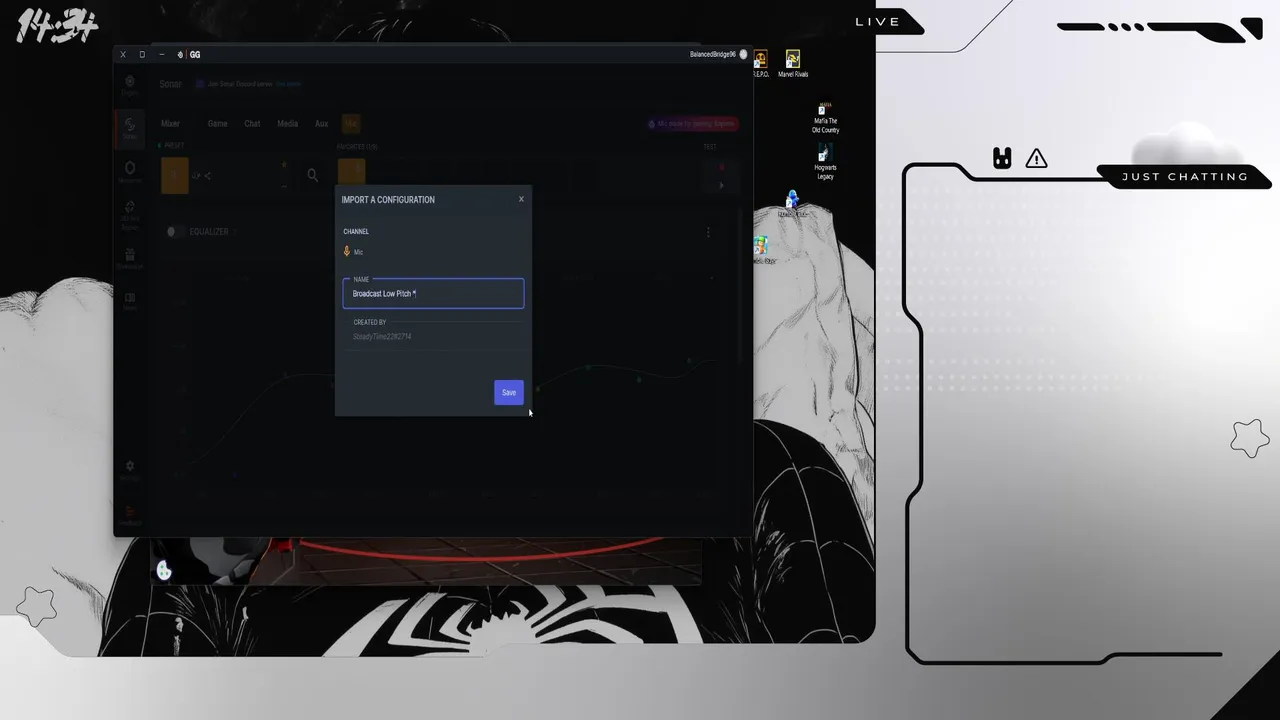This screenshot has width=1280, height=720.
Task: Open Mafia The Old Country shortcut
Action: click(825, 118)
